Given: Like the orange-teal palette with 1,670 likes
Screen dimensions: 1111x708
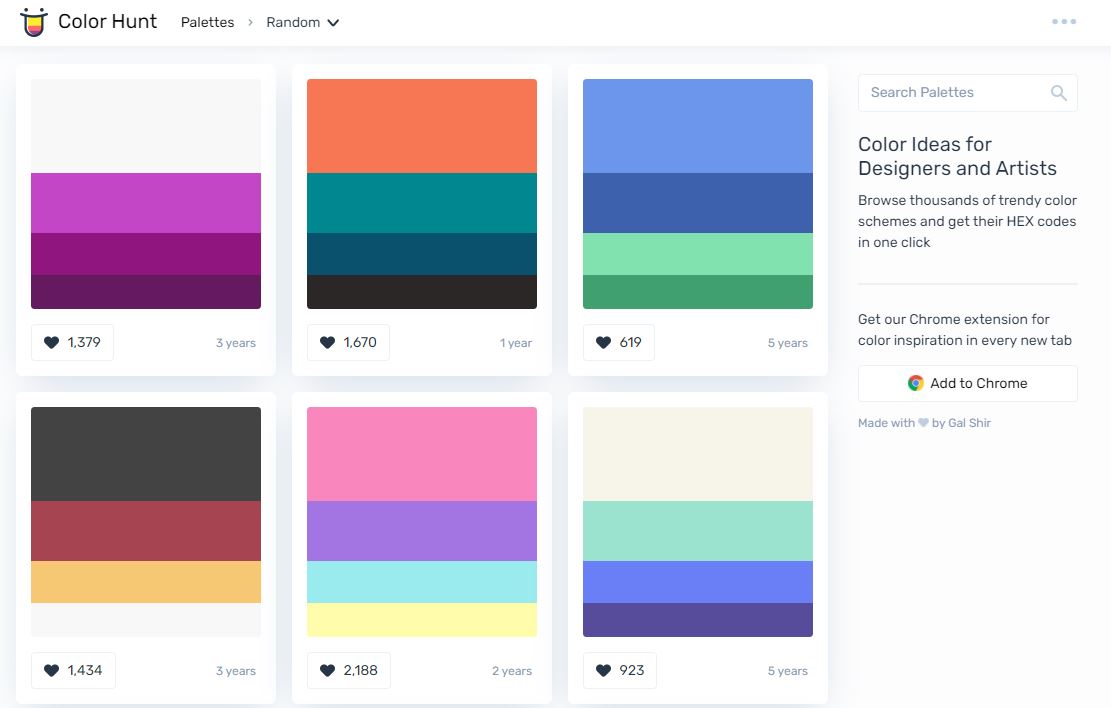Looking at the screenshot, I should pyautogui.click(x=348, y=343).
